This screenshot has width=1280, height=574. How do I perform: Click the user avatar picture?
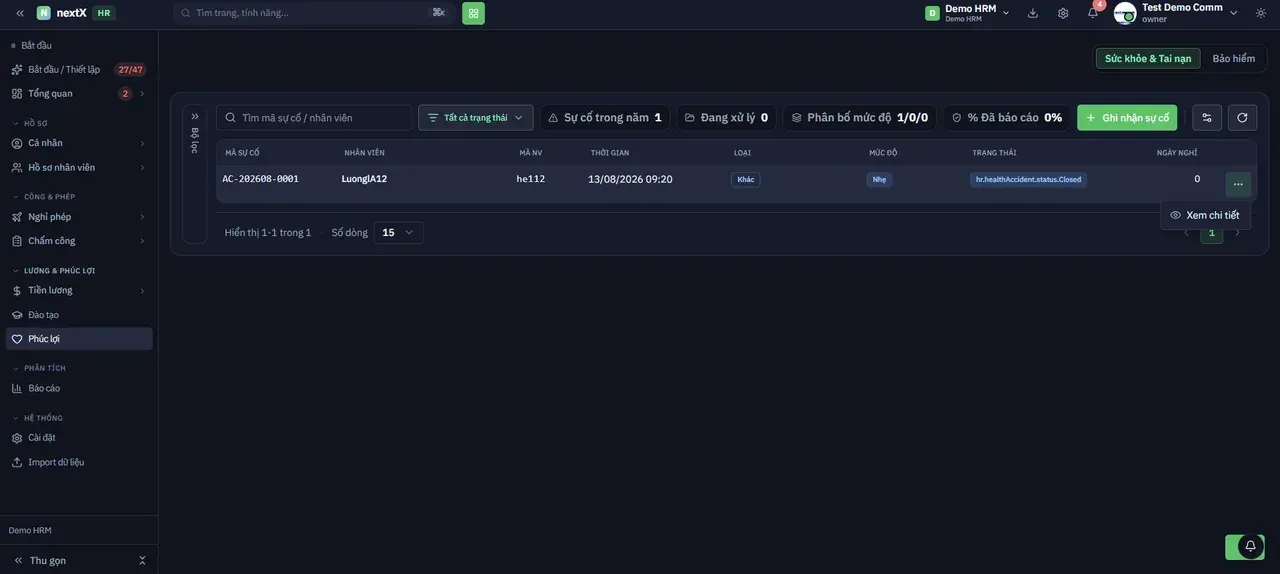(1125, 13)
